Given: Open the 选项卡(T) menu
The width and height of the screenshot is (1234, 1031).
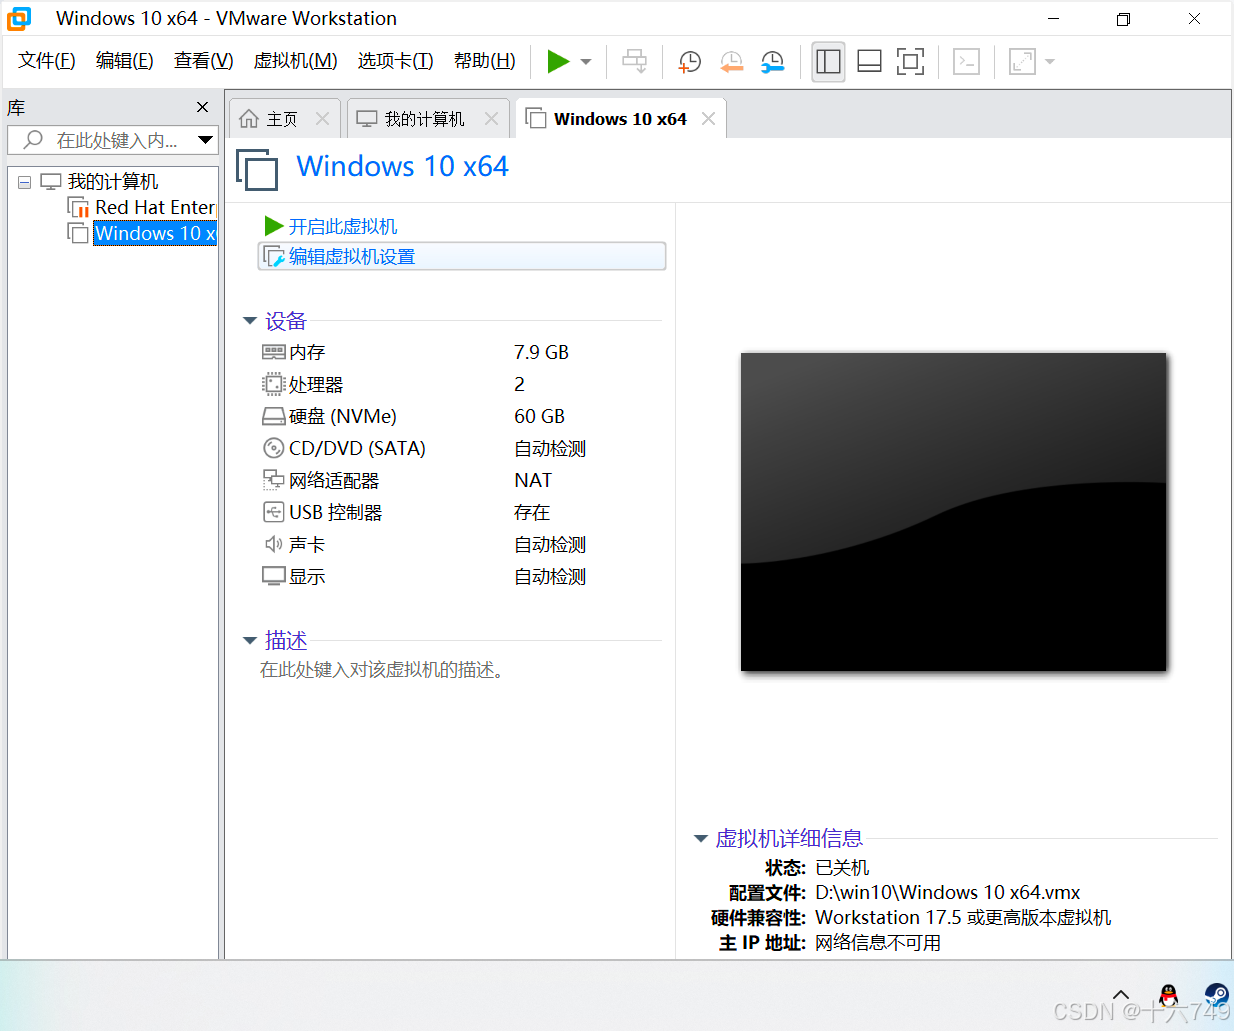Looking at the screenshot, I should (396, 61).
